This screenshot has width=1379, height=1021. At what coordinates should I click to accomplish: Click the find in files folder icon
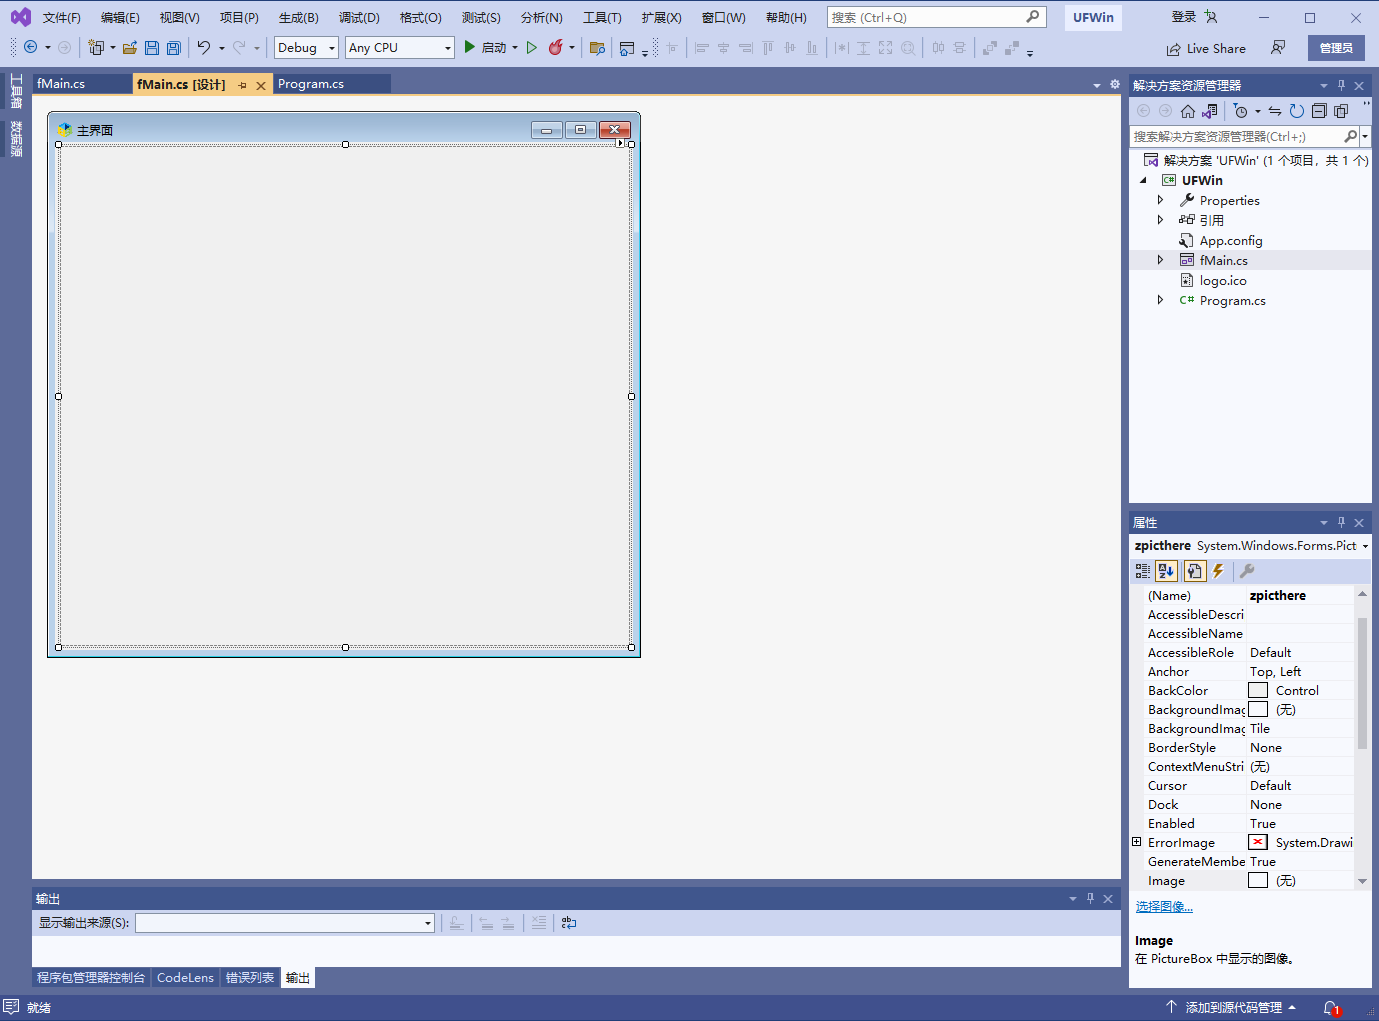[x=597, y=47]
